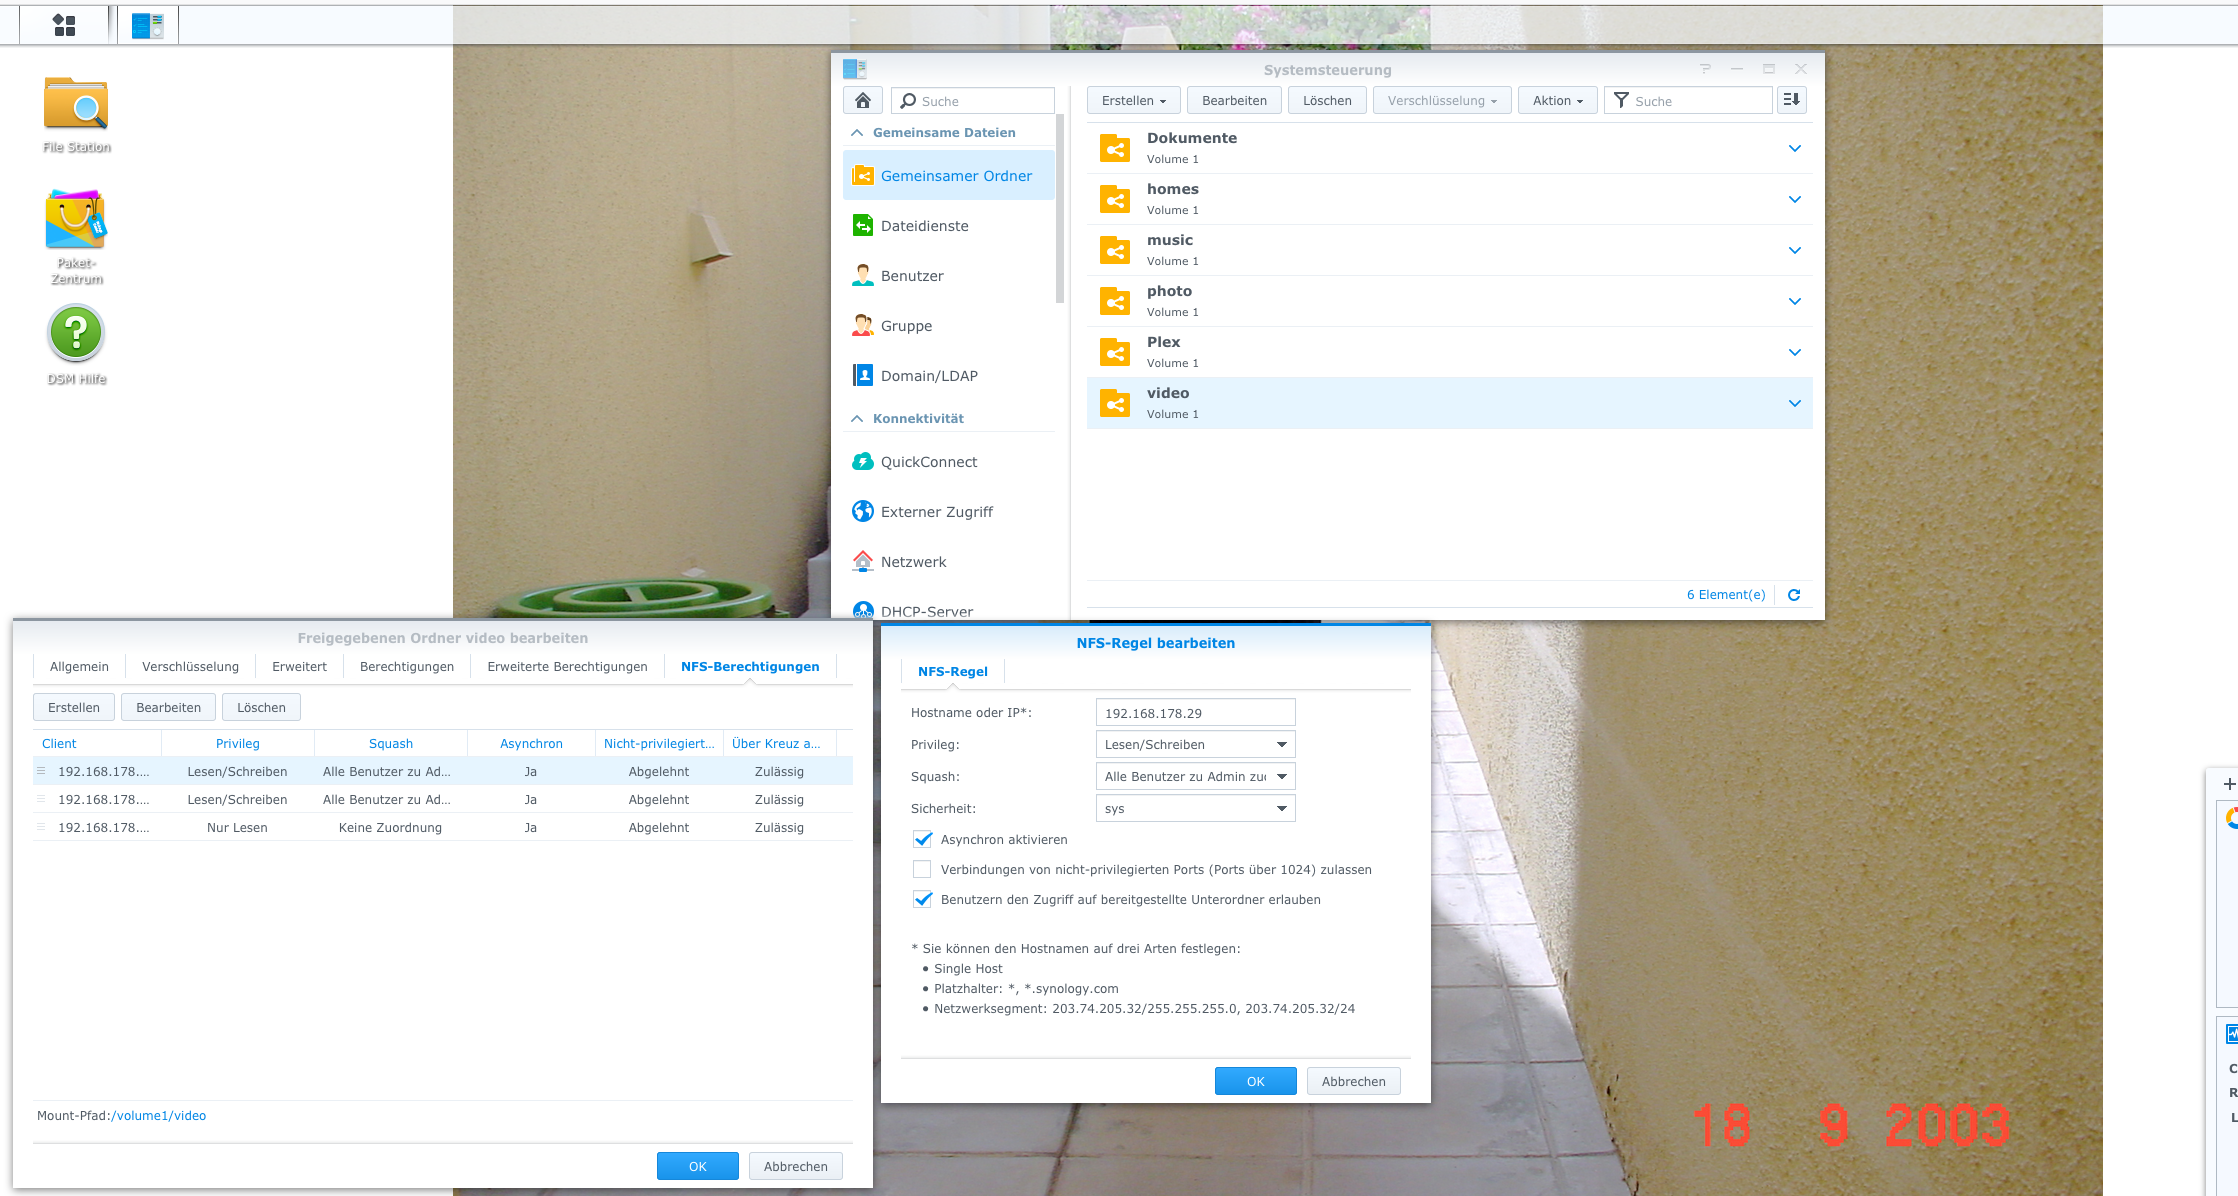
Task: Toggle Unterordner access checkbox
Action: (x=923, y=900)
